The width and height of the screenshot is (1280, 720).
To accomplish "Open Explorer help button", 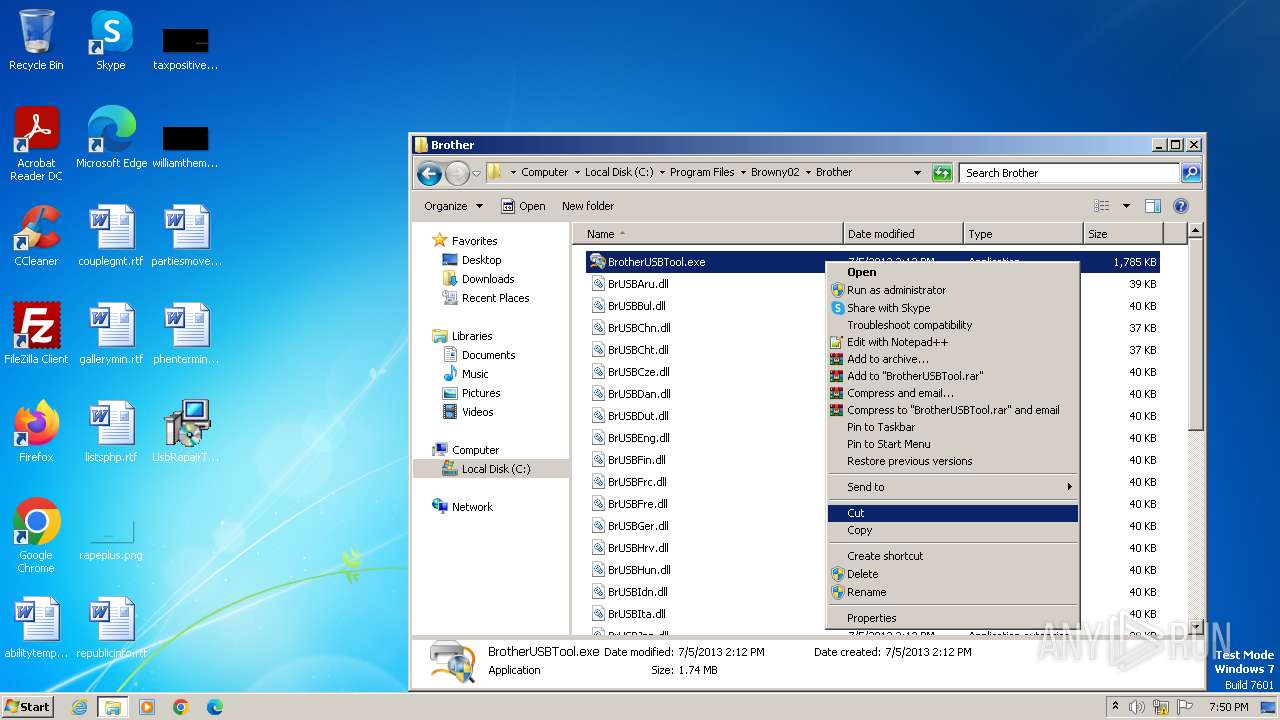I will [1181, 206].
